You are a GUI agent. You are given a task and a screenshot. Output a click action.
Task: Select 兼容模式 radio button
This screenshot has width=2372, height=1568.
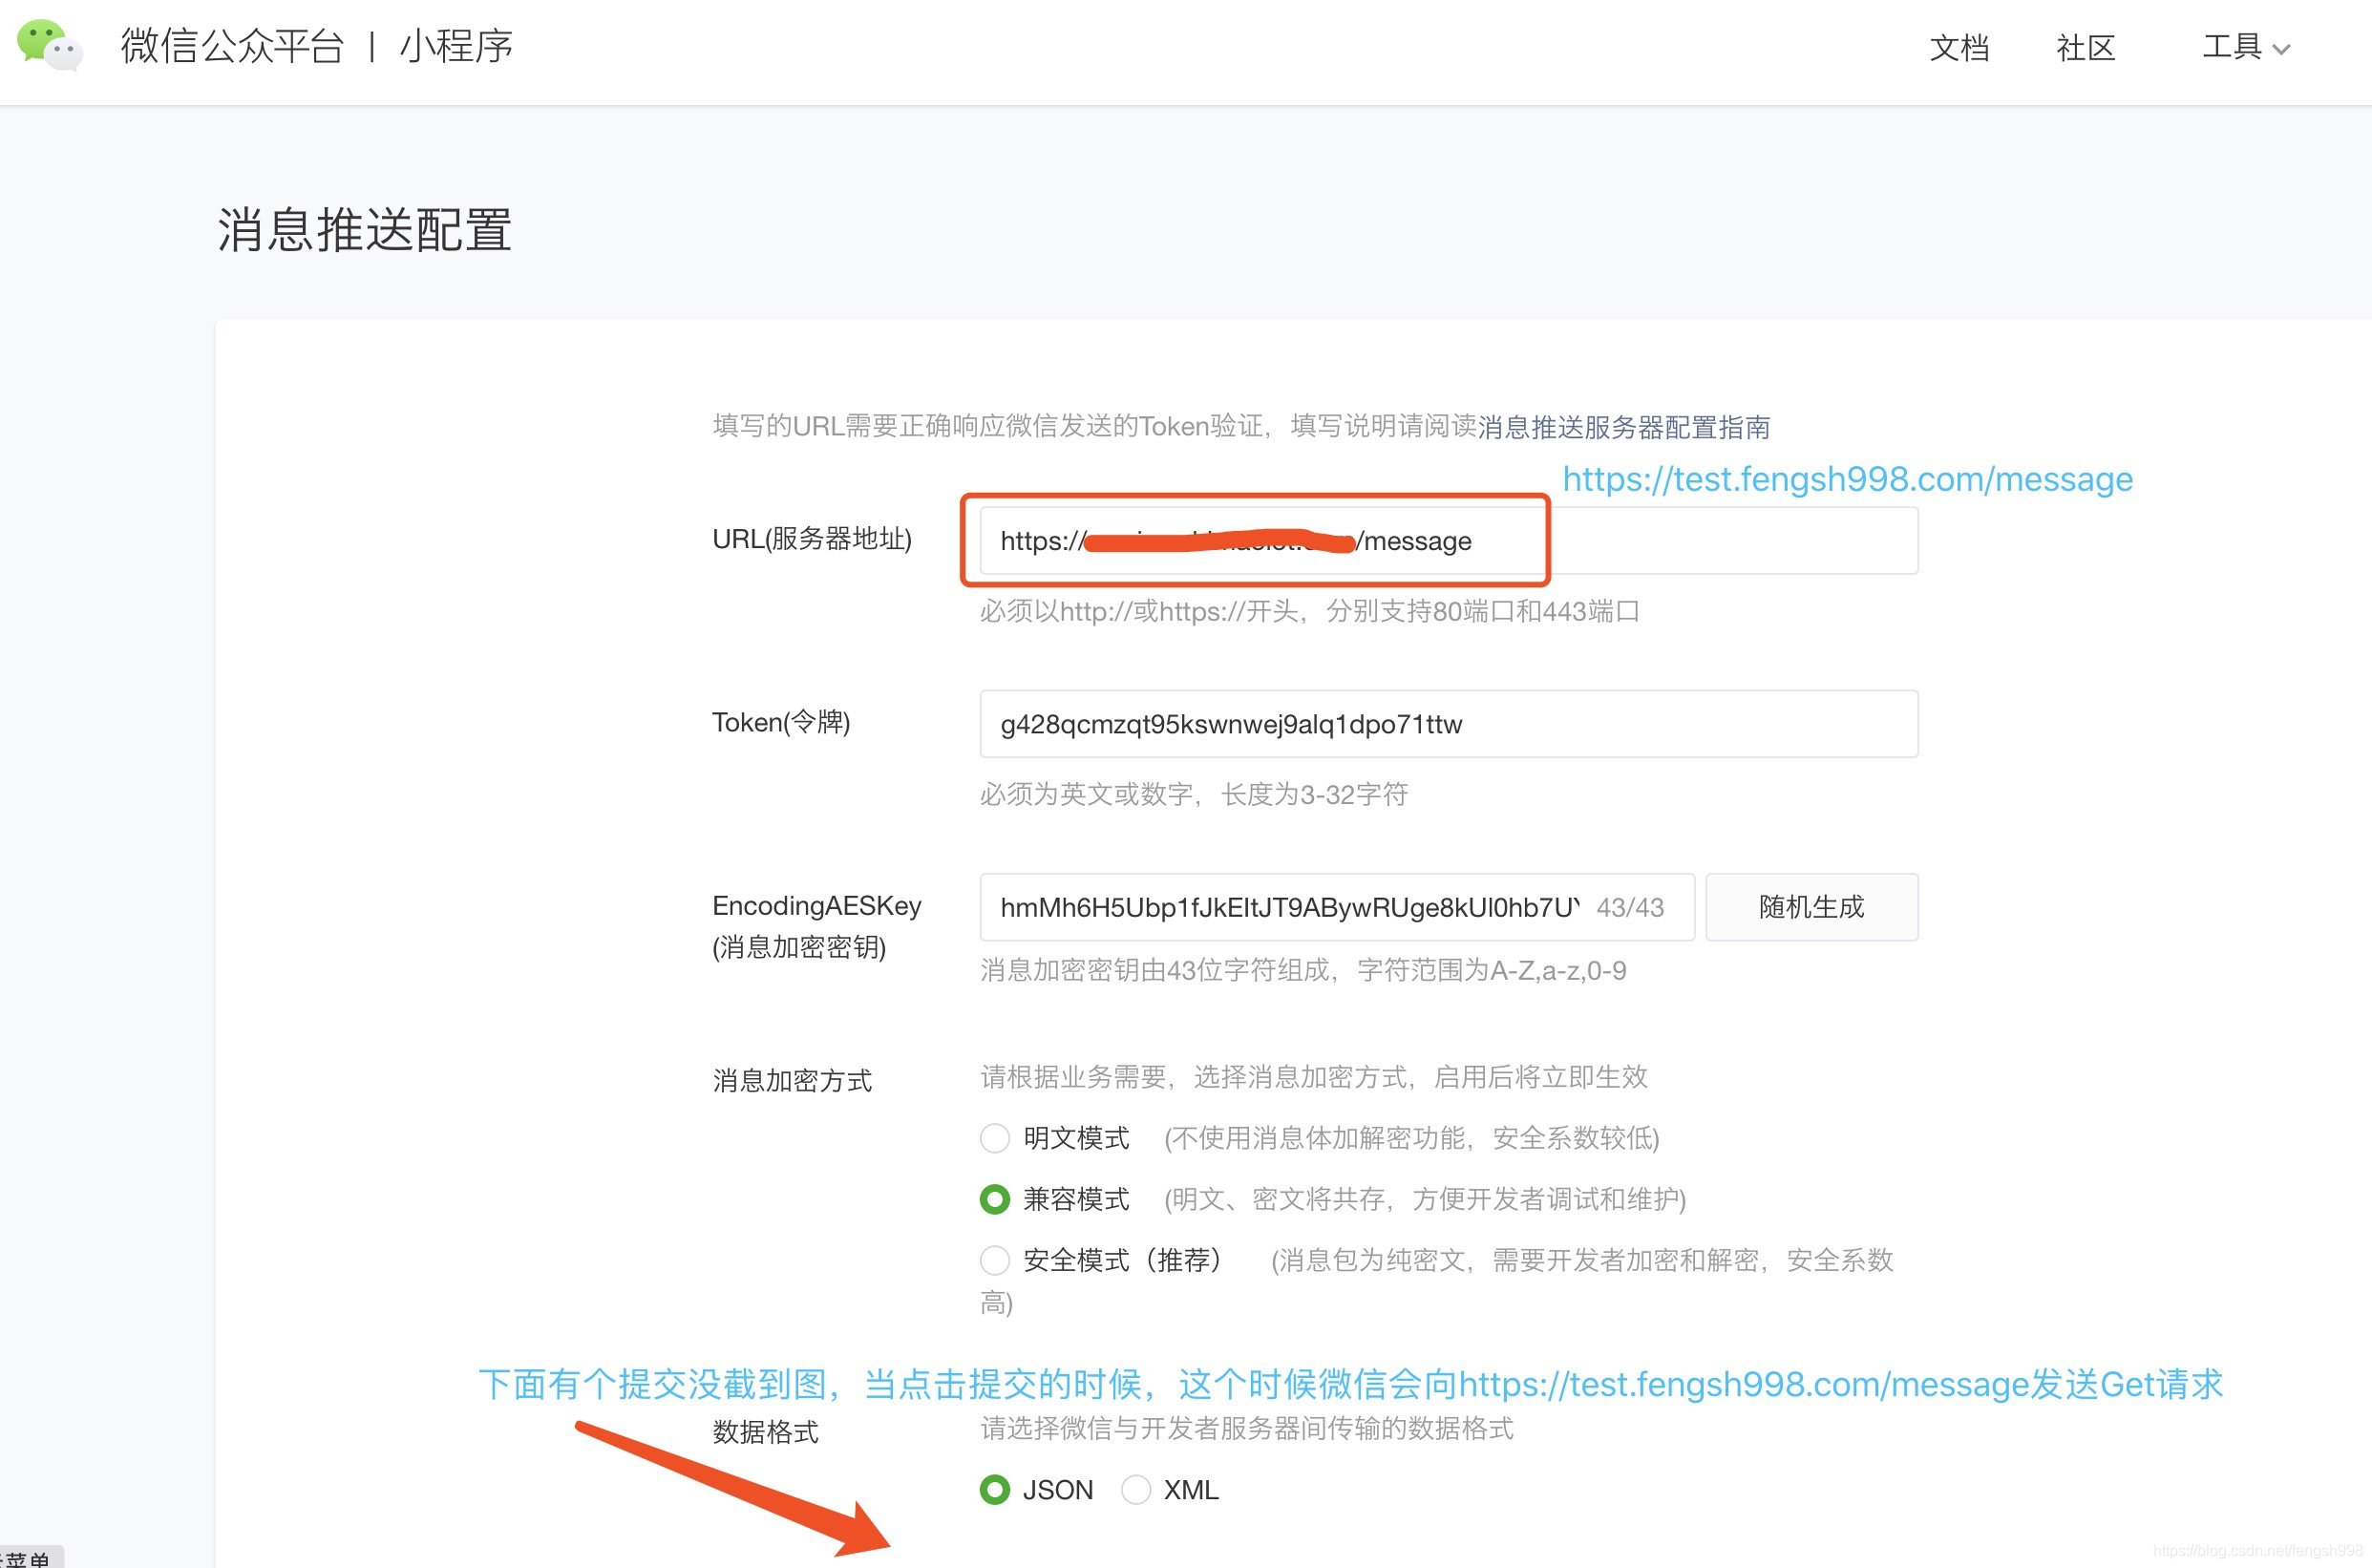click(995, 1199)
